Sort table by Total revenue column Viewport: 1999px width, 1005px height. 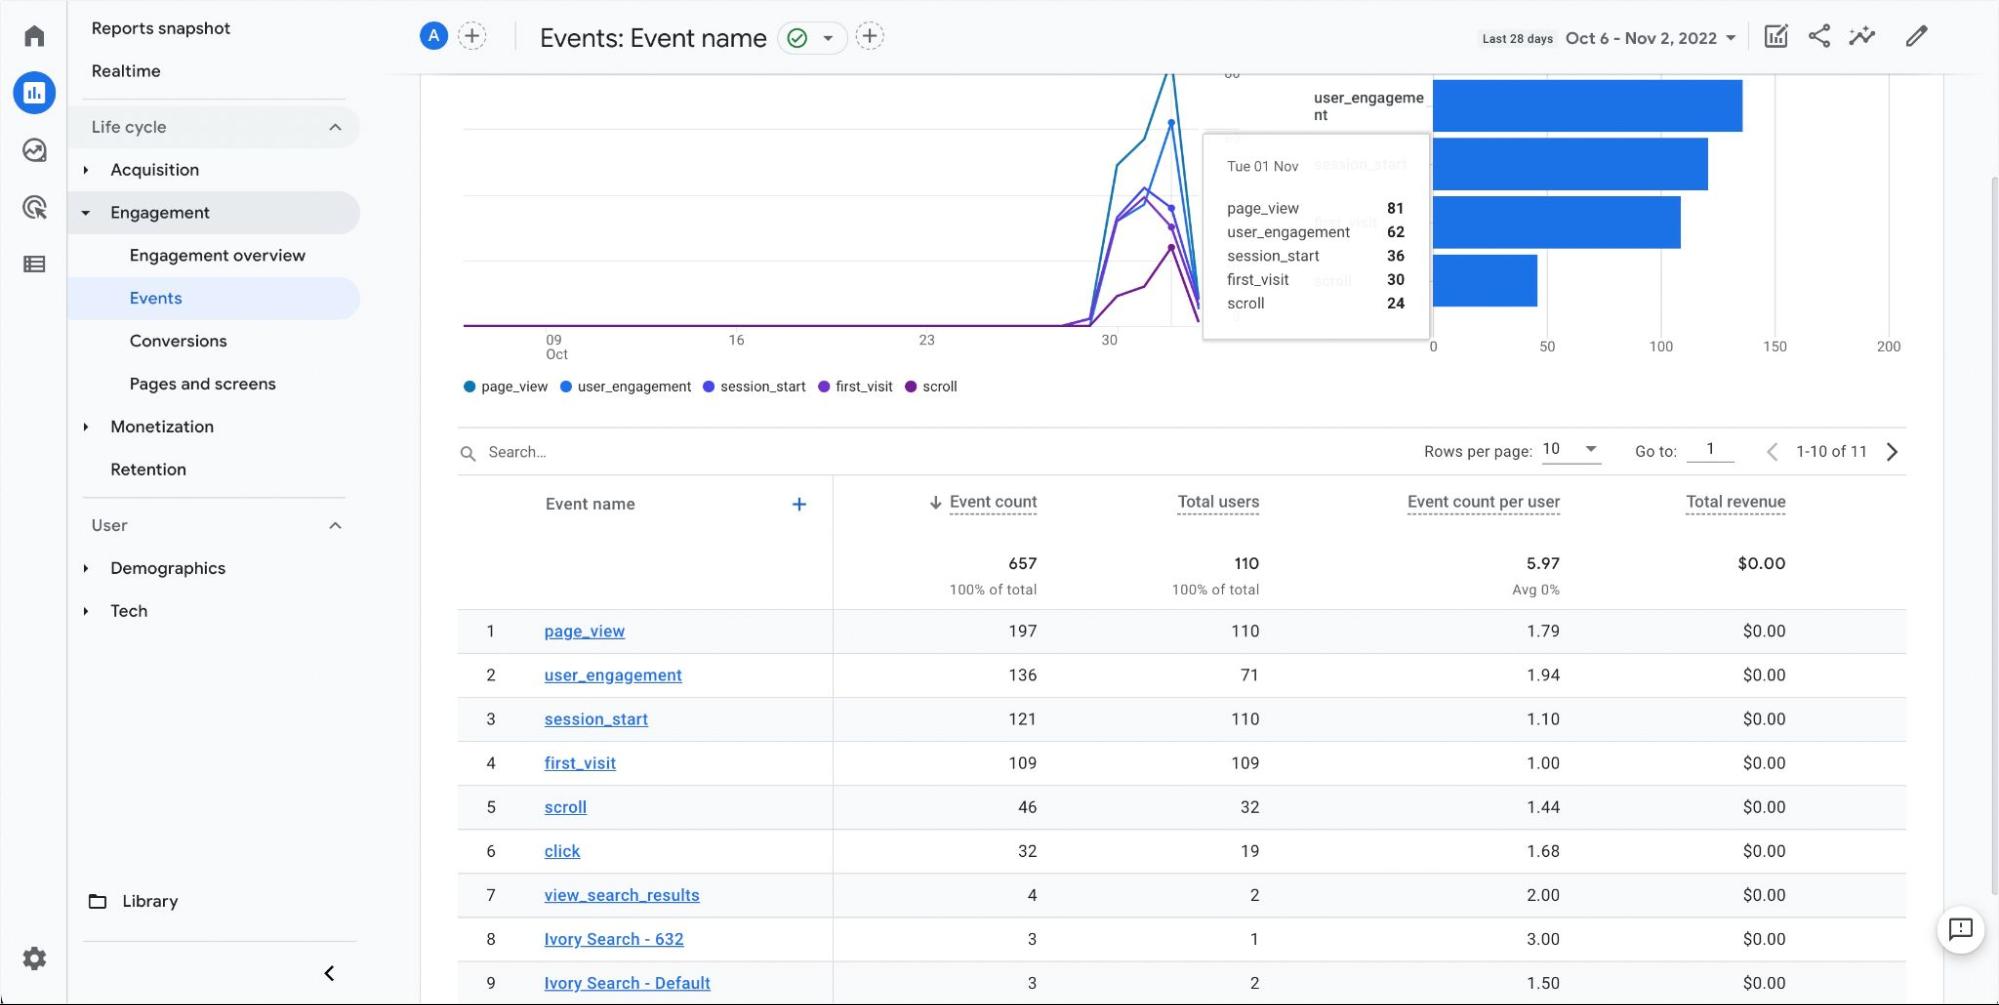point(1735,502)
